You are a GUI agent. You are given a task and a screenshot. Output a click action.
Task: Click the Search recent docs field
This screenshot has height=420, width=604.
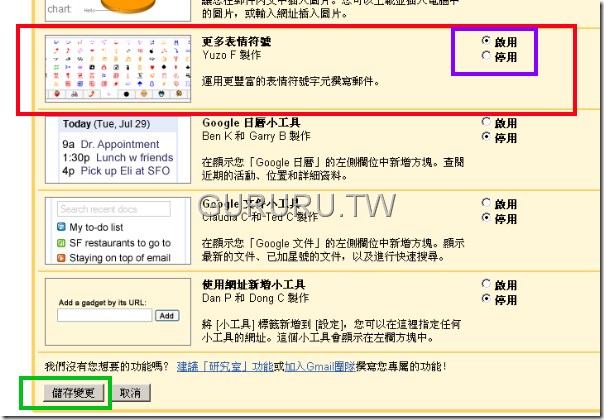114,209
